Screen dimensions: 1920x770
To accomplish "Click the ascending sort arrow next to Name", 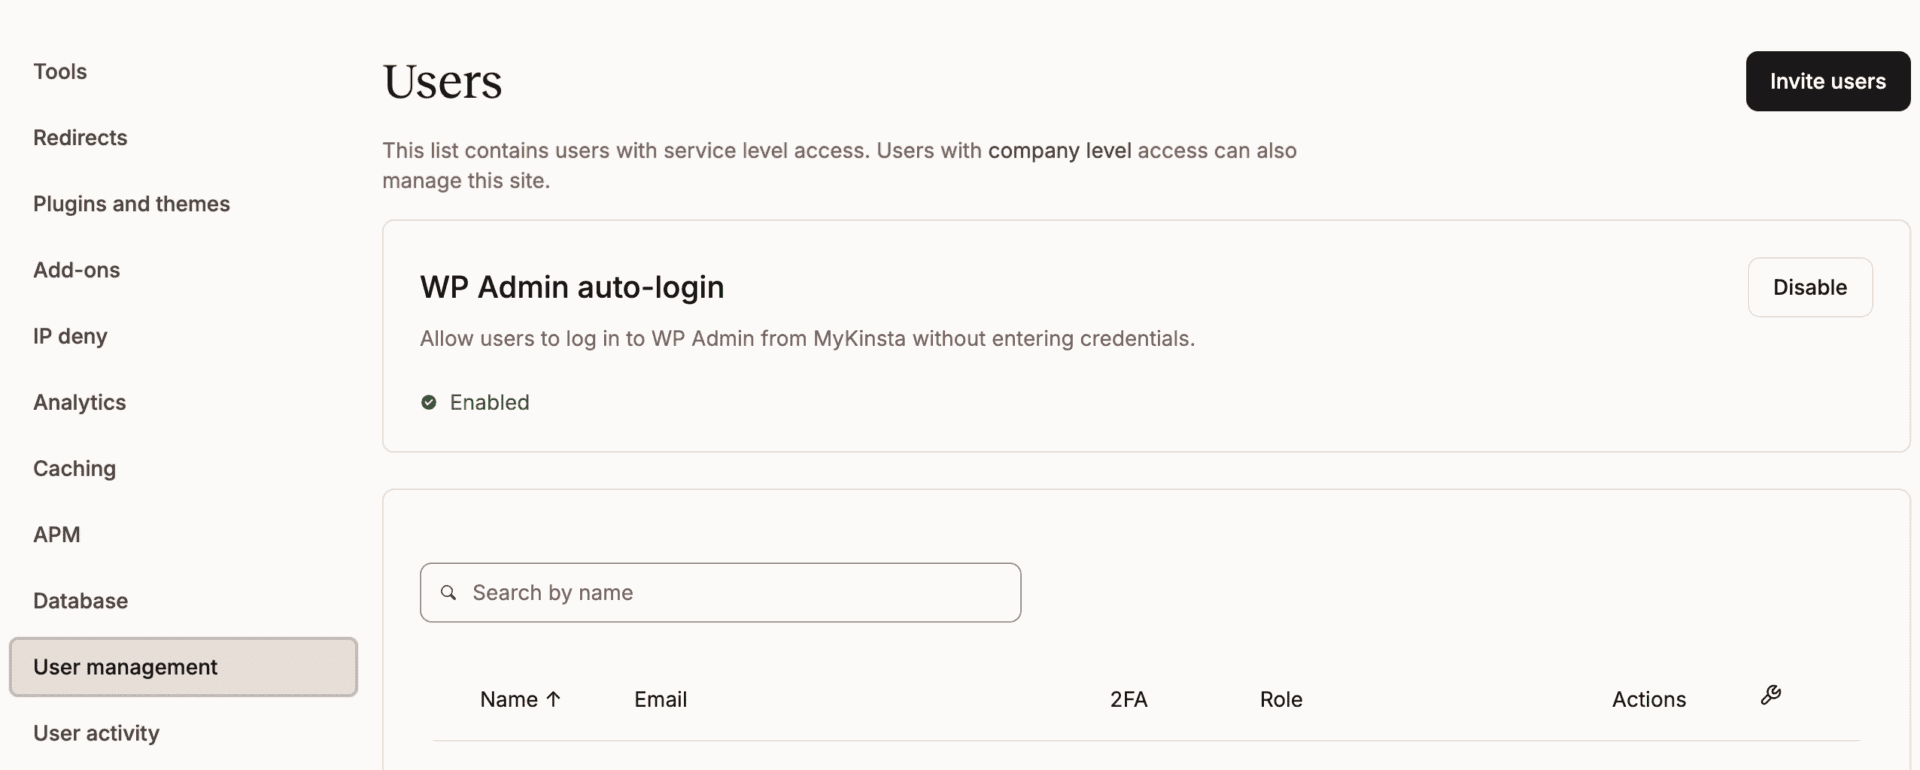I will 553,699.
